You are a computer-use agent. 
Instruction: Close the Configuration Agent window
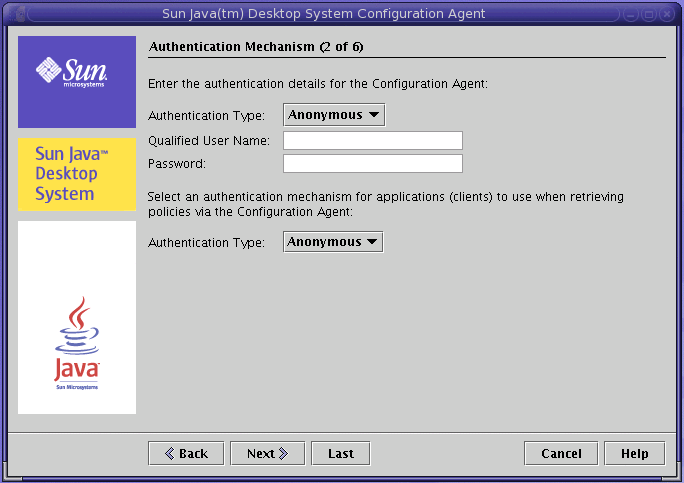(x=667, y=14)
